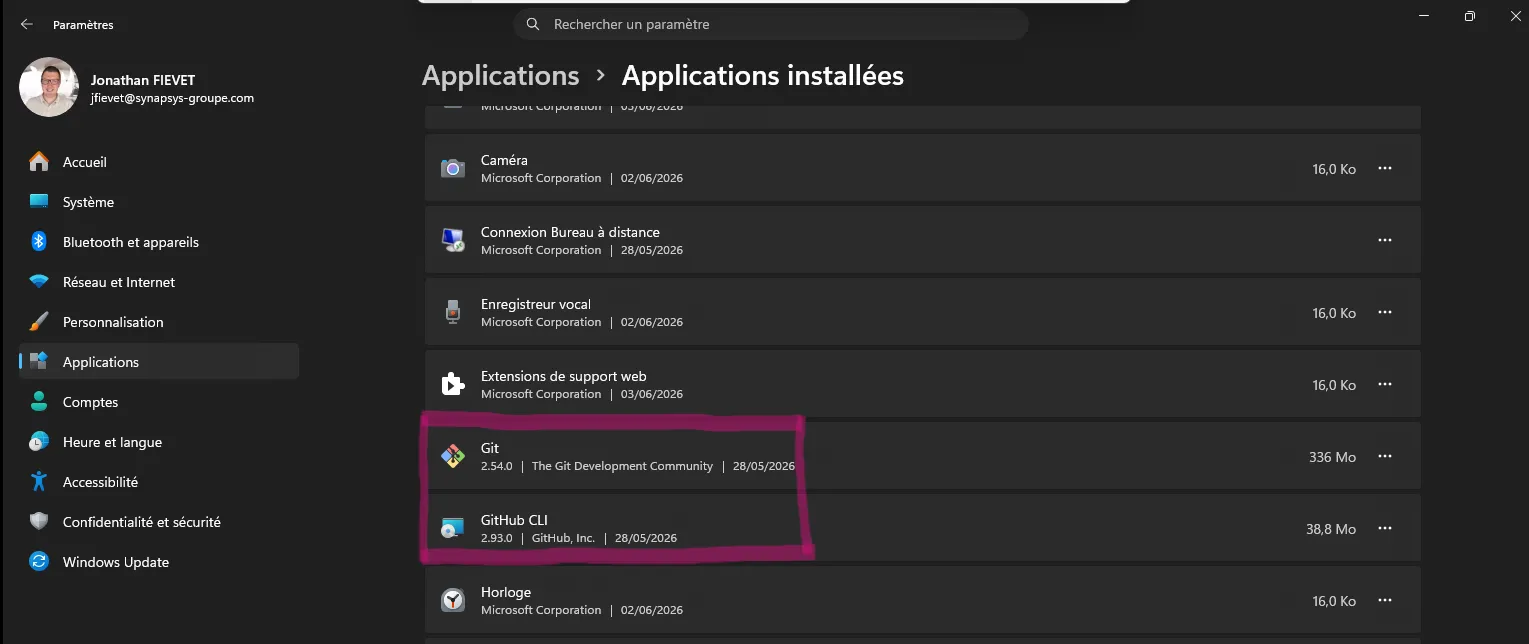This screenshot has height=644, width=1529.
Task: Open the three-dot menu for GitHub CLI
Action: click(x=1385, y=529)
